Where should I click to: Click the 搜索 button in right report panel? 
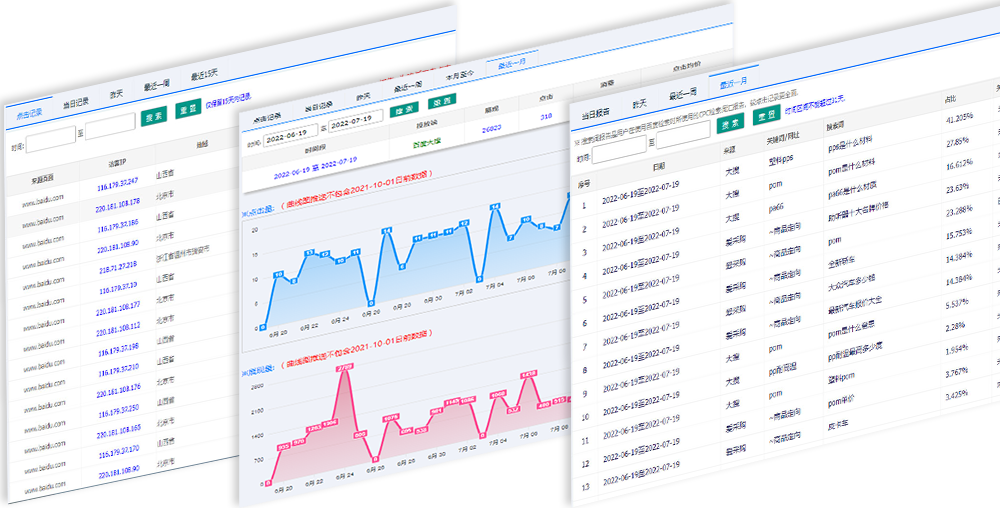pyautogui.click(x=730, y=123)
